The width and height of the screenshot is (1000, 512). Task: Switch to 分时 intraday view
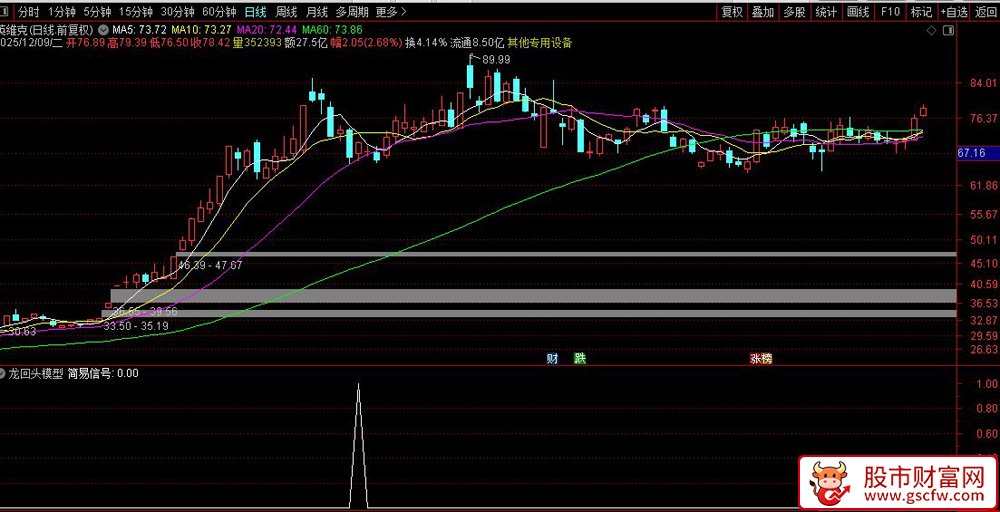coord(29,11)
